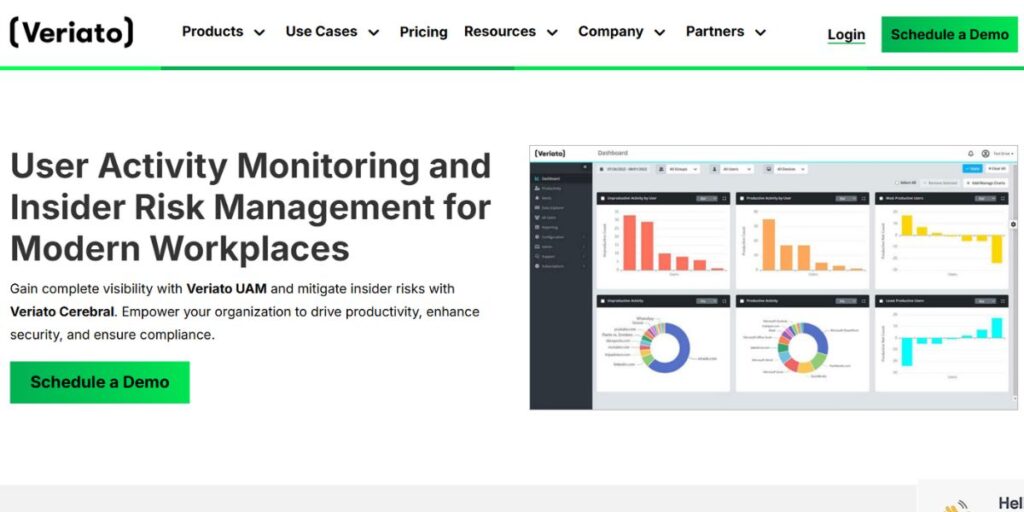Click the Veriato logo in the site header
This screenshot has width=1024, height=512.
71,32
